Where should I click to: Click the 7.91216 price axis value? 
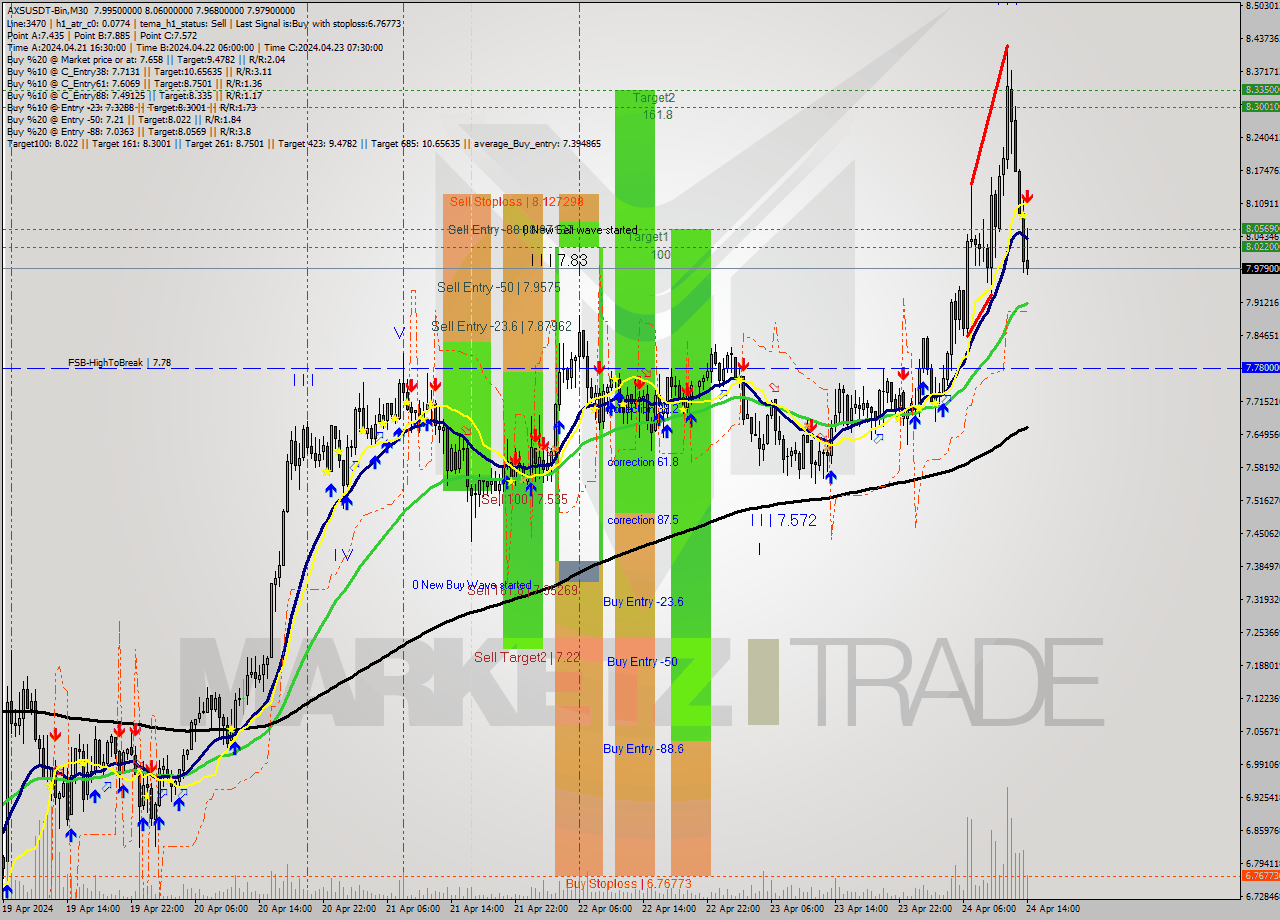coord(1262,302)
